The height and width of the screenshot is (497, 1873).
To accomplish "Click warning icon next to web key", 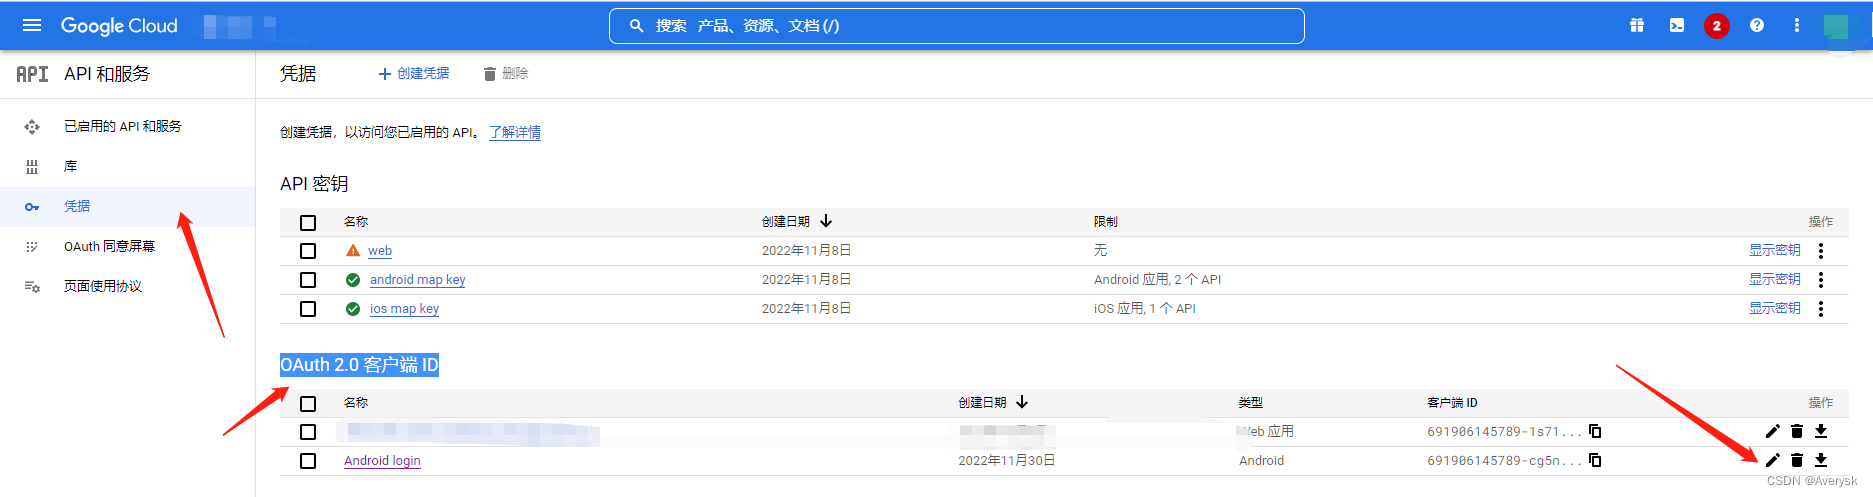I will (353, 250).
